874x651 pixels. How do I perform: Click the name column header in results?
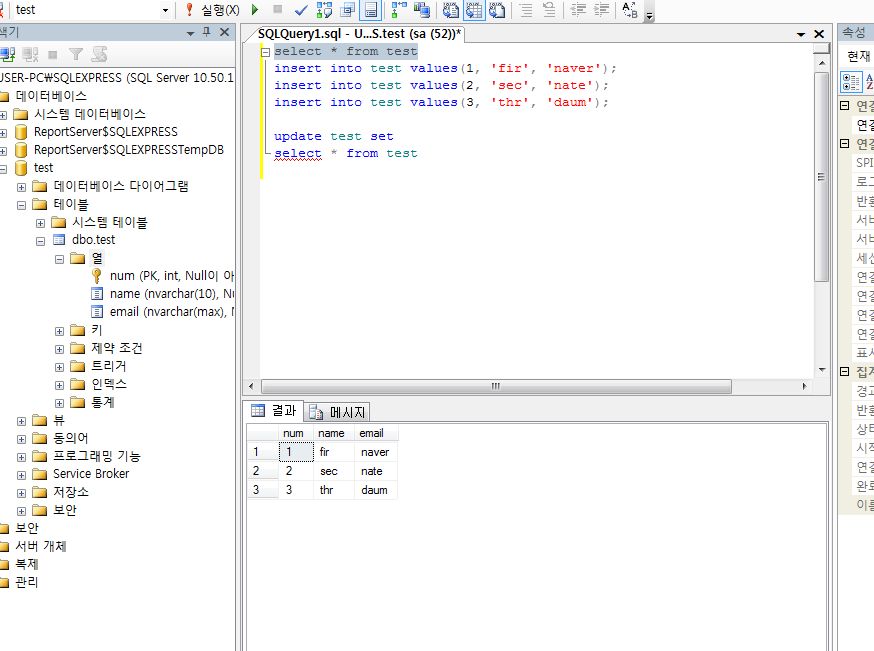point(334,433)
